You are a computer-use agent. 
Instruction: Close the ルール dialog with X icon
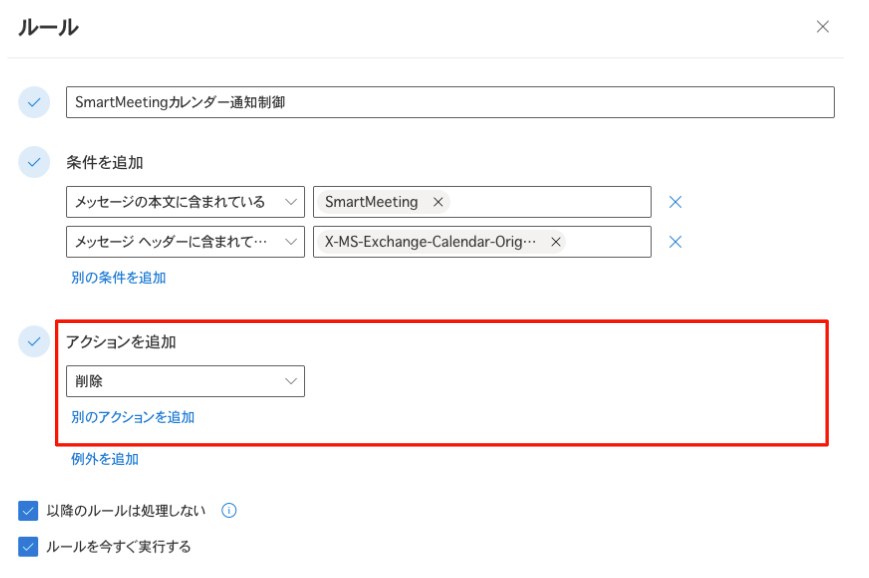[822, 27]
